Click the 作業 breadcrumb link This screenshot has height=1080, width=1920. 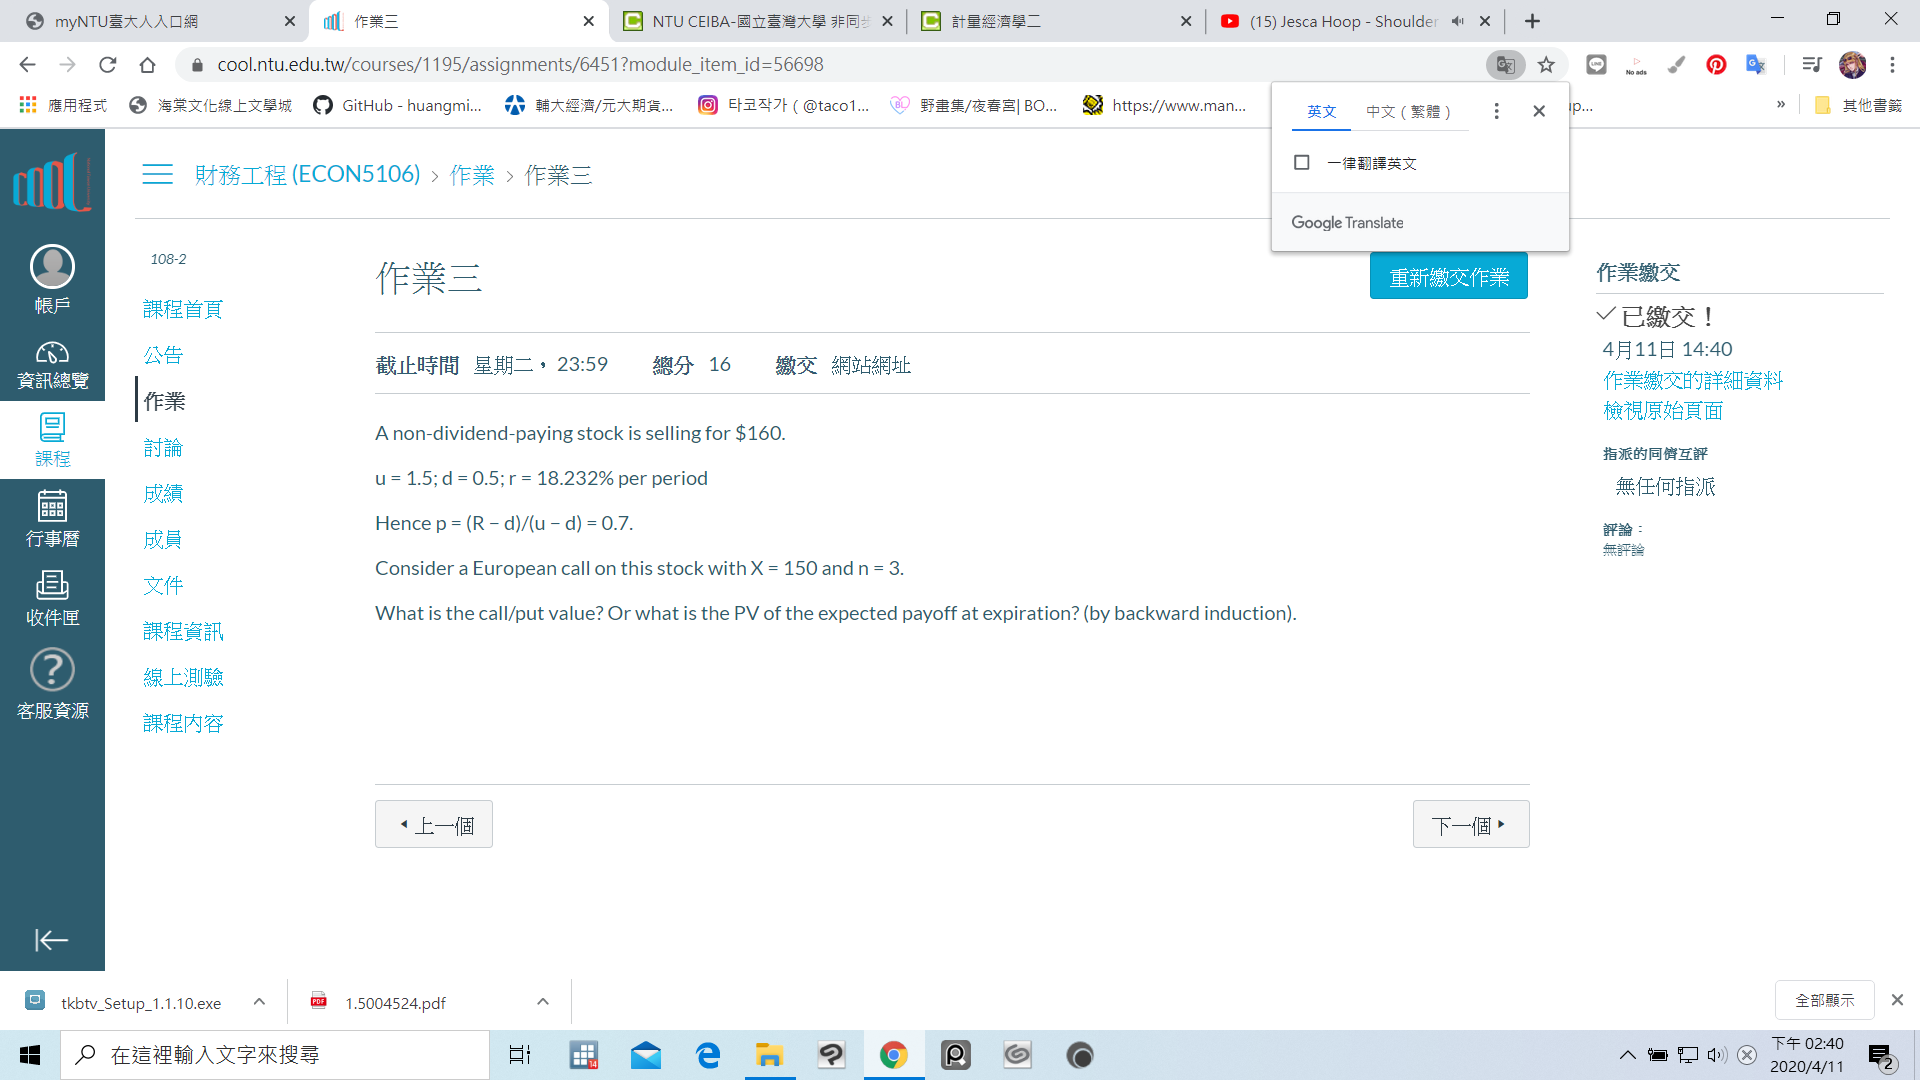point(472,175)
